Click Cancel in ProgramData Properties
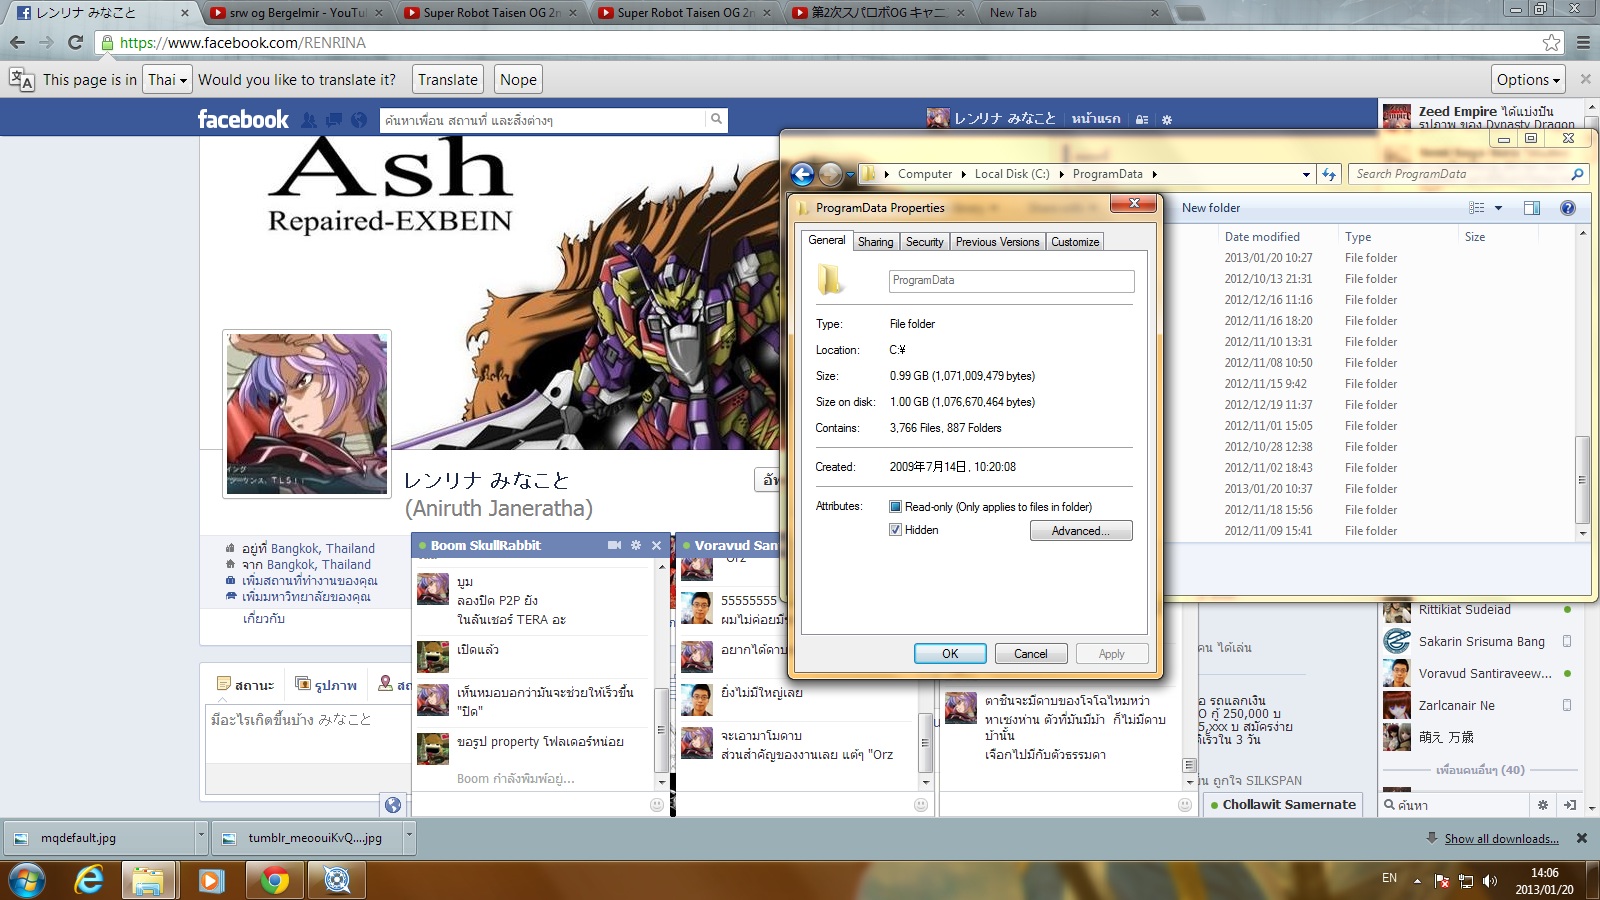This screenshot has height=900, width=1600. (x=1031, y=654)
